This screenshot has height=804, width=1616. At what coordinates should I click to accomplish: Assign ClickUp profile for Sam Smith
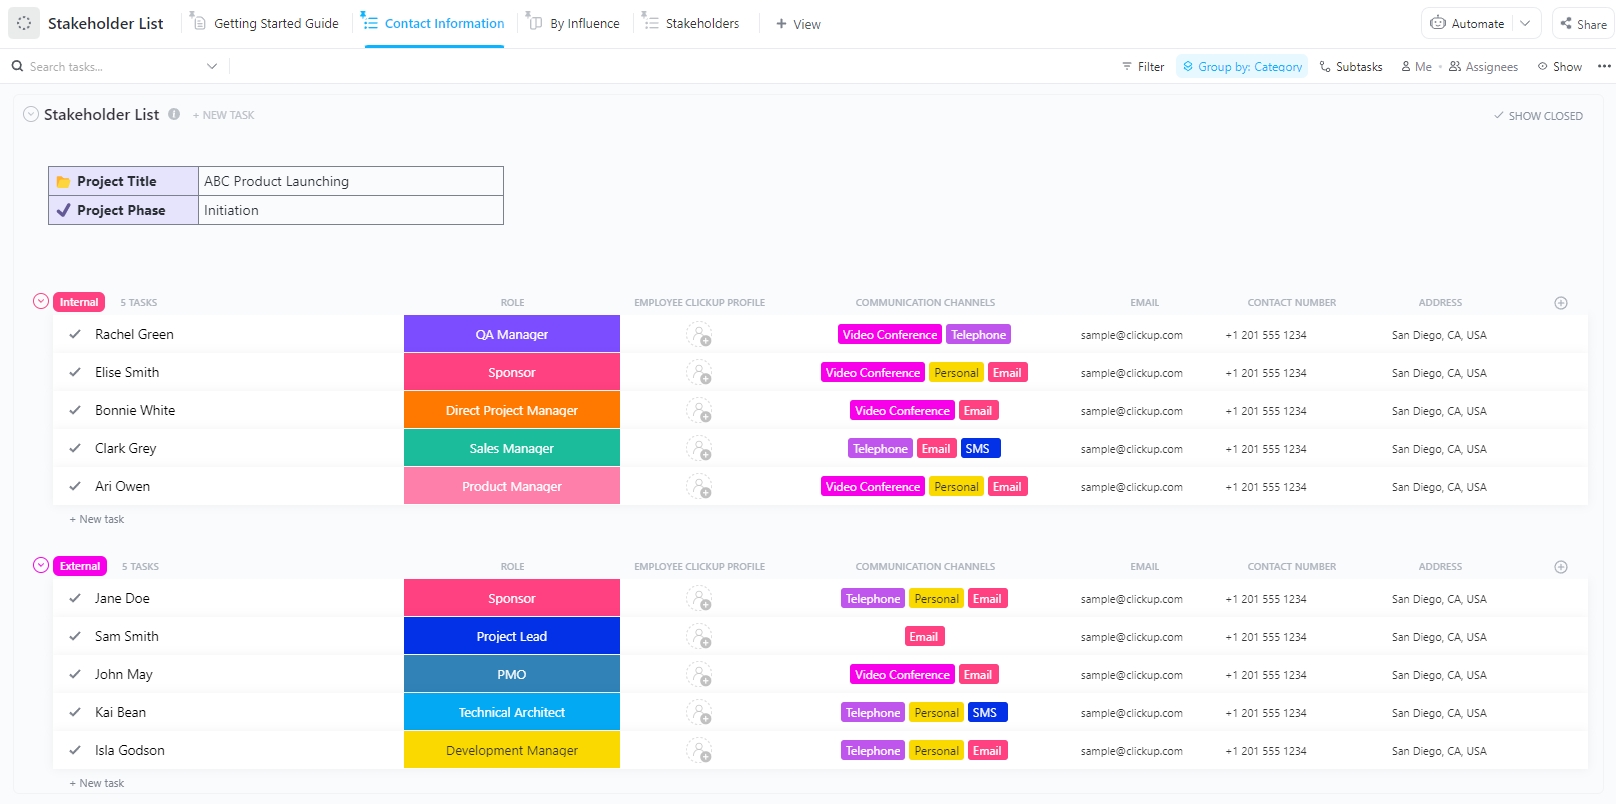(699, 637)
